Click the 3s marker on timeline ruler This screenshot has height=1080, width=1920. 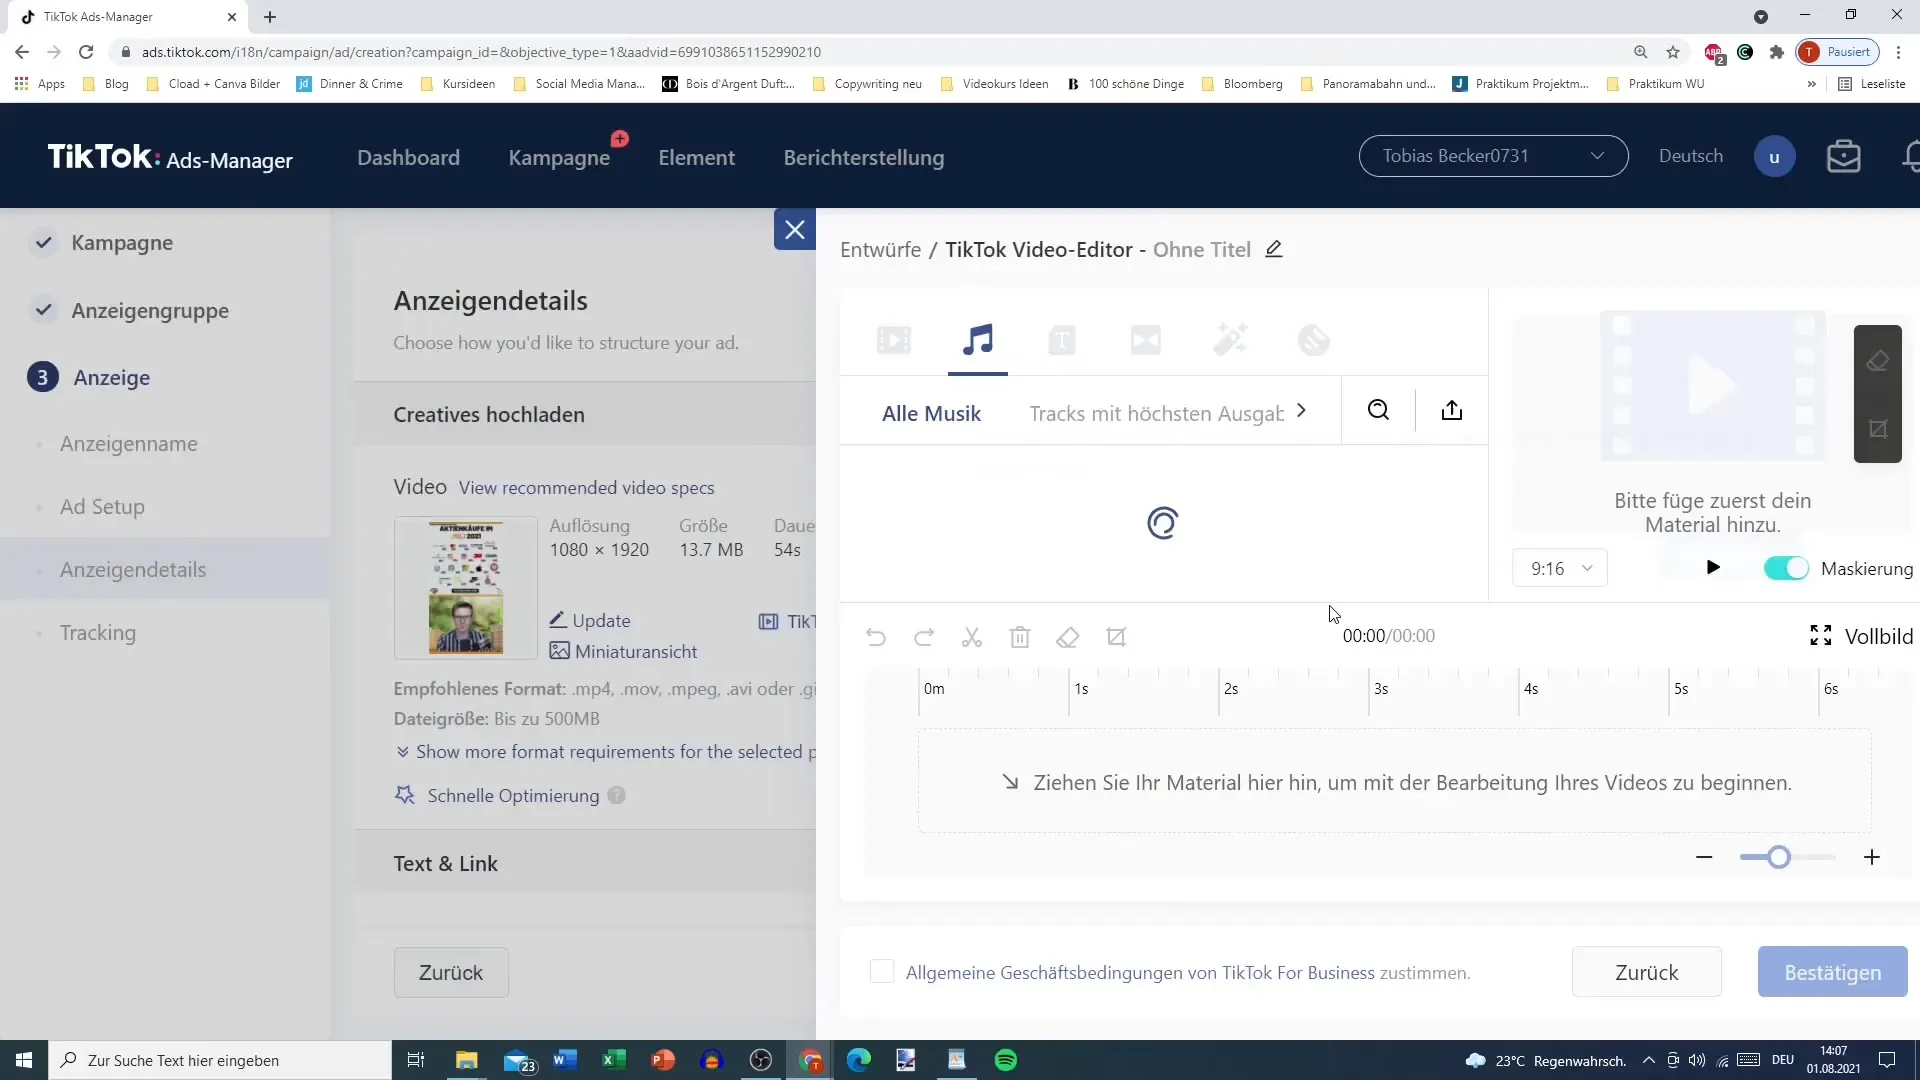(x=1380, y=689)
